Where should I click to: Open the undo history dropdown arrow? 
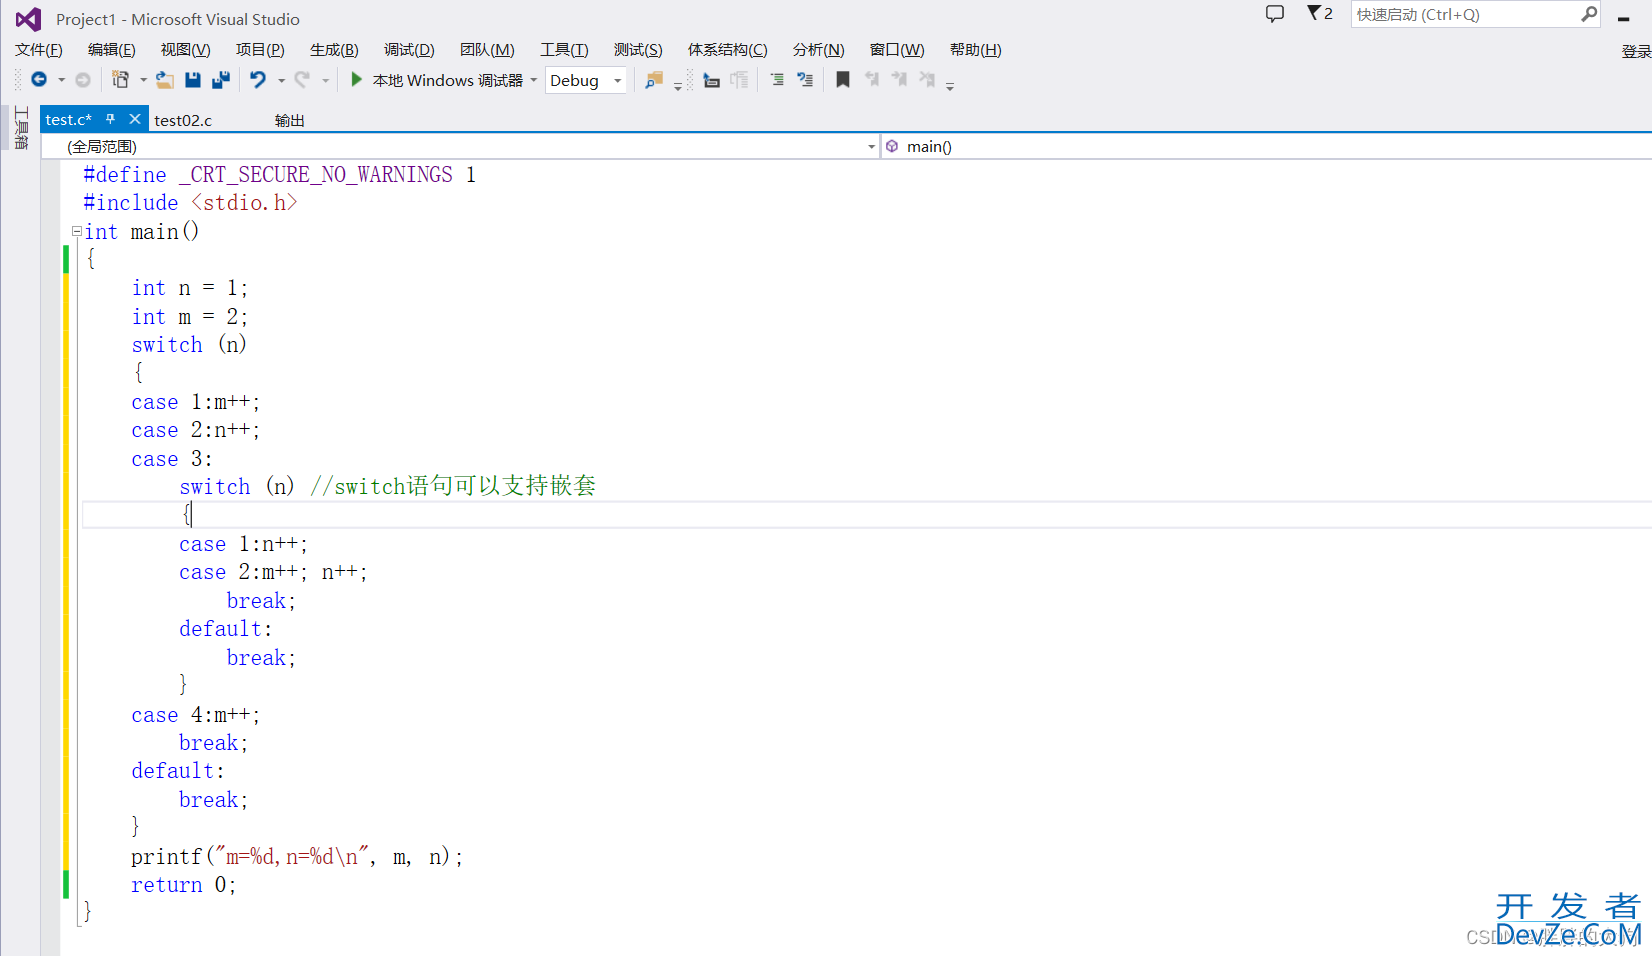point(281,80)
